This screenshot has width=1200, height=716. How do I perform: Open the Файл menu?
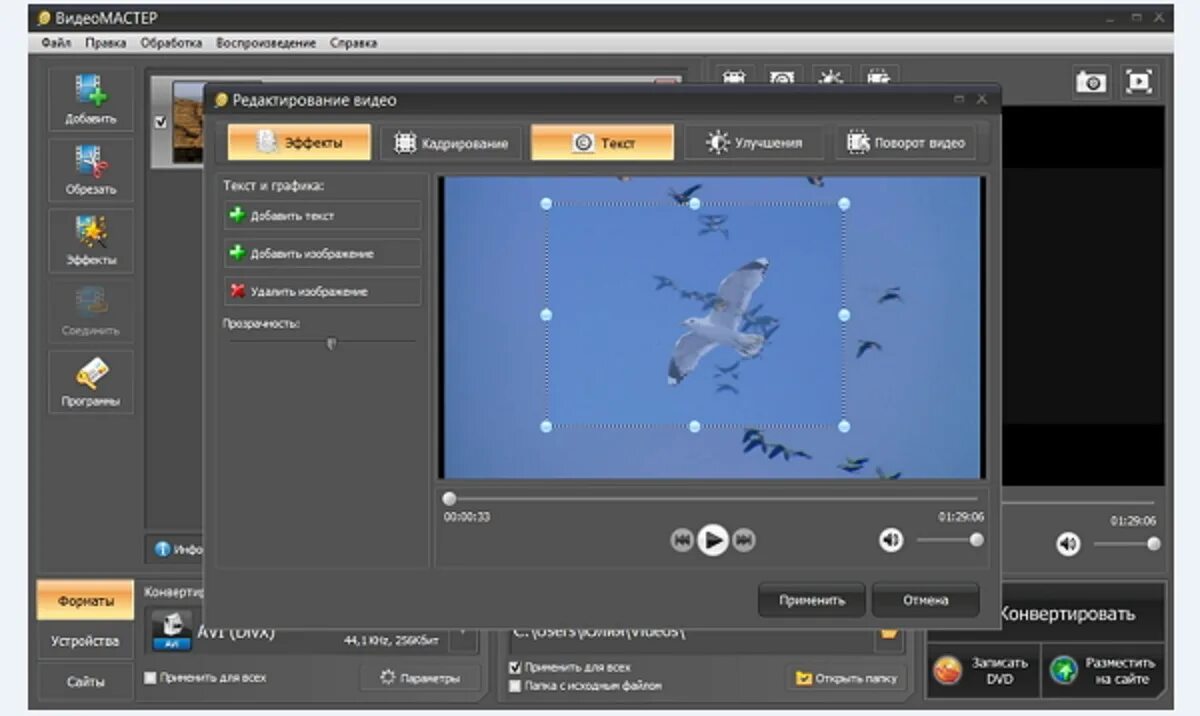55,43
